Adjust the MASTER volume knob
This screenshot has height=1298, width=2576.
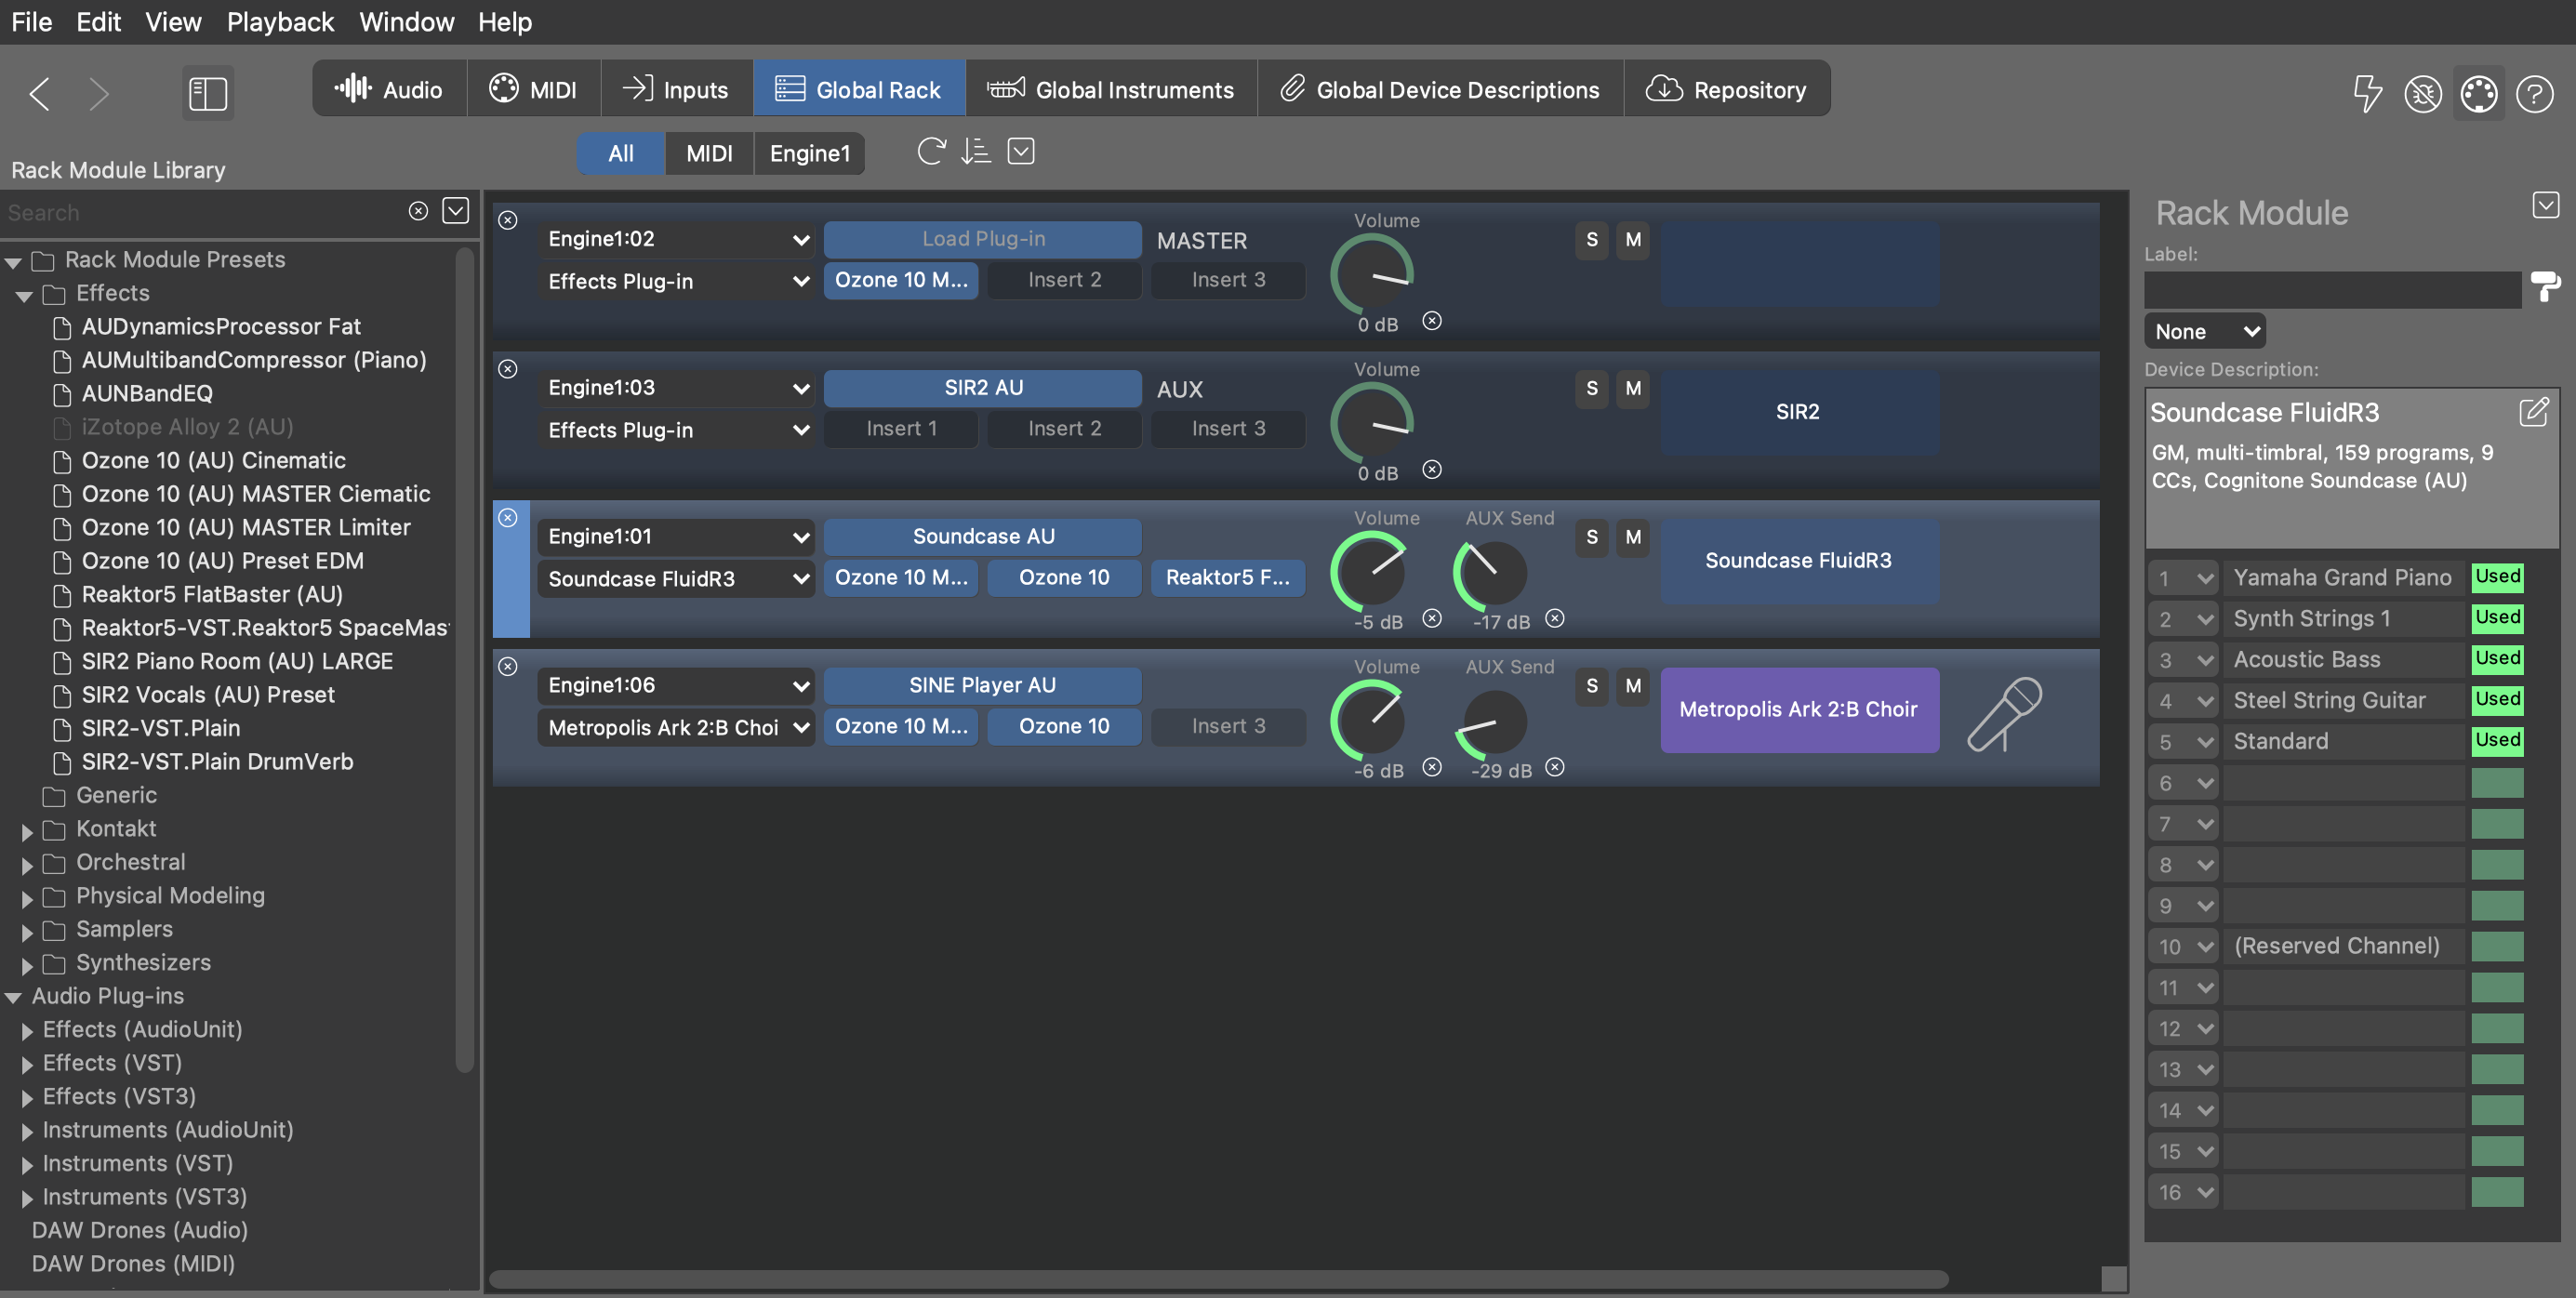1373,275
